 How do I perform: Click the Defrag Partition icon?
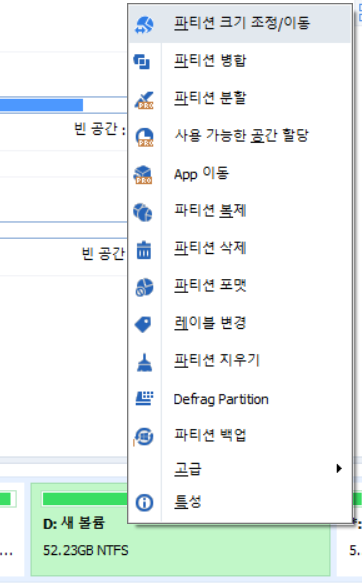tap(145, 398)
